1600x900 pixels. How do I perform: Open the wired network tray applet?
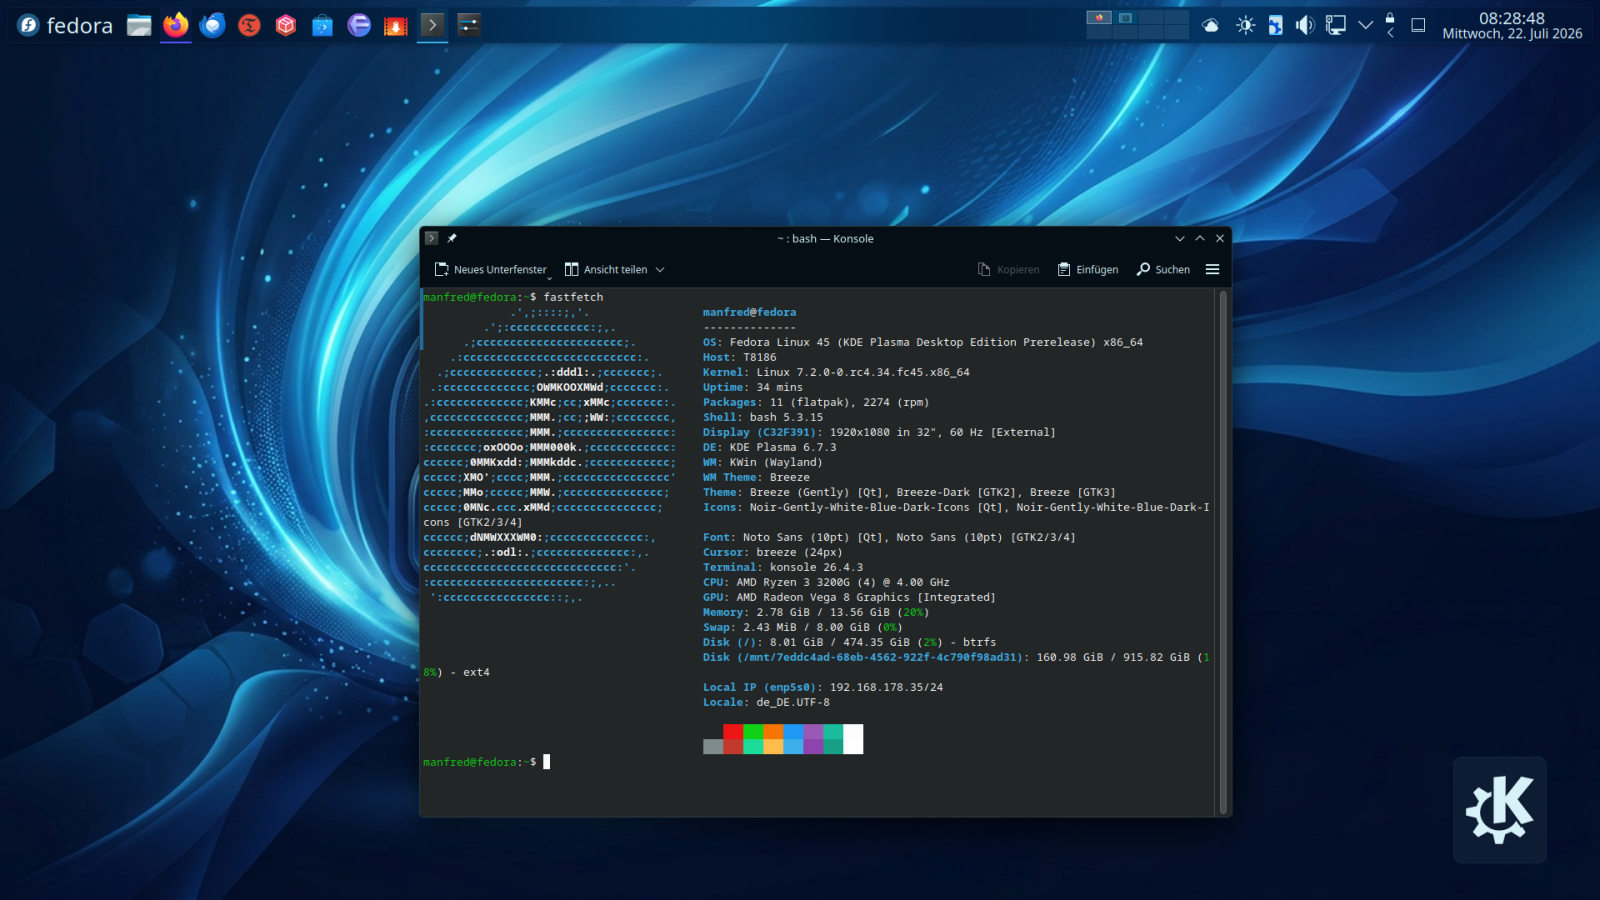click(1335, 25)
